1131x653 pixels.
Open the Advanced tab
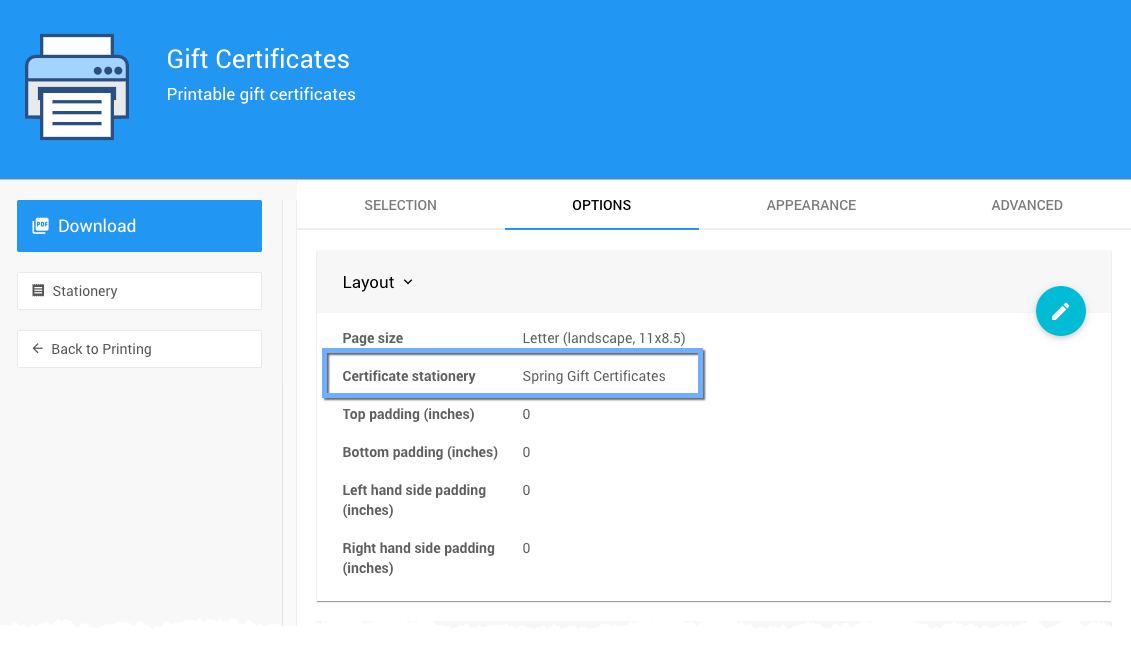(x=1026, y=205)
